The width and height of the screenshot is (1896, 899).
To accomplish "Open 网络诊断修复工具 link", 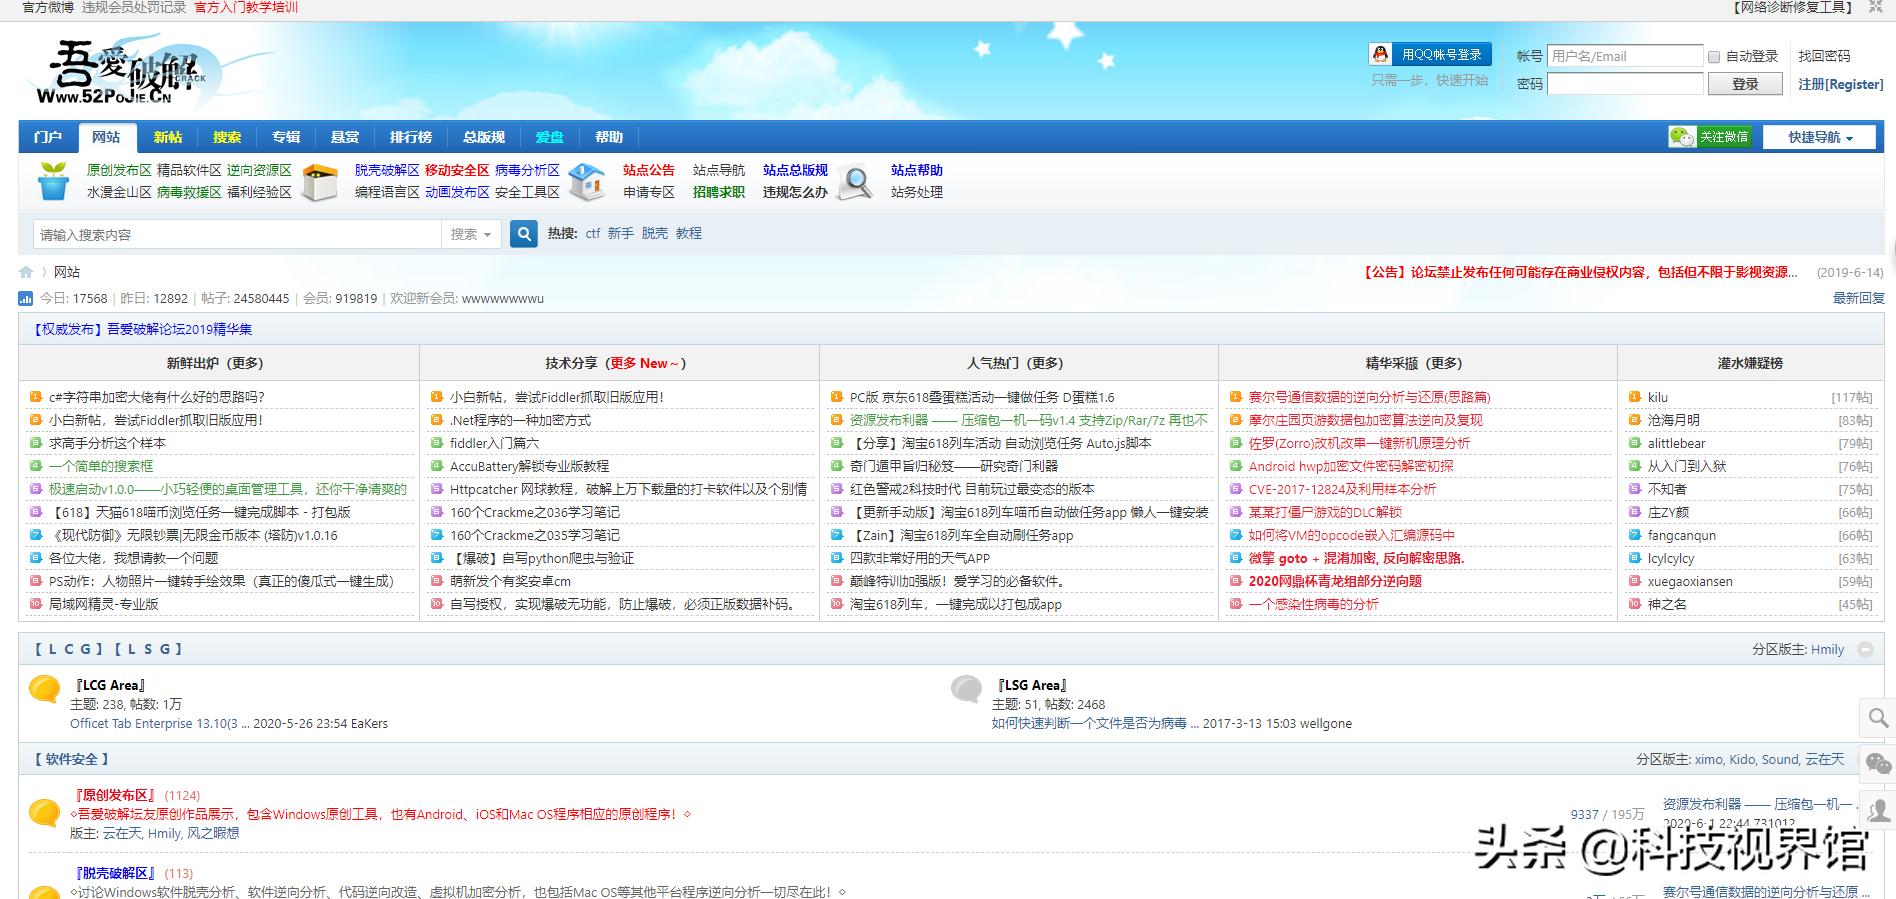I will click(1793, 7).
